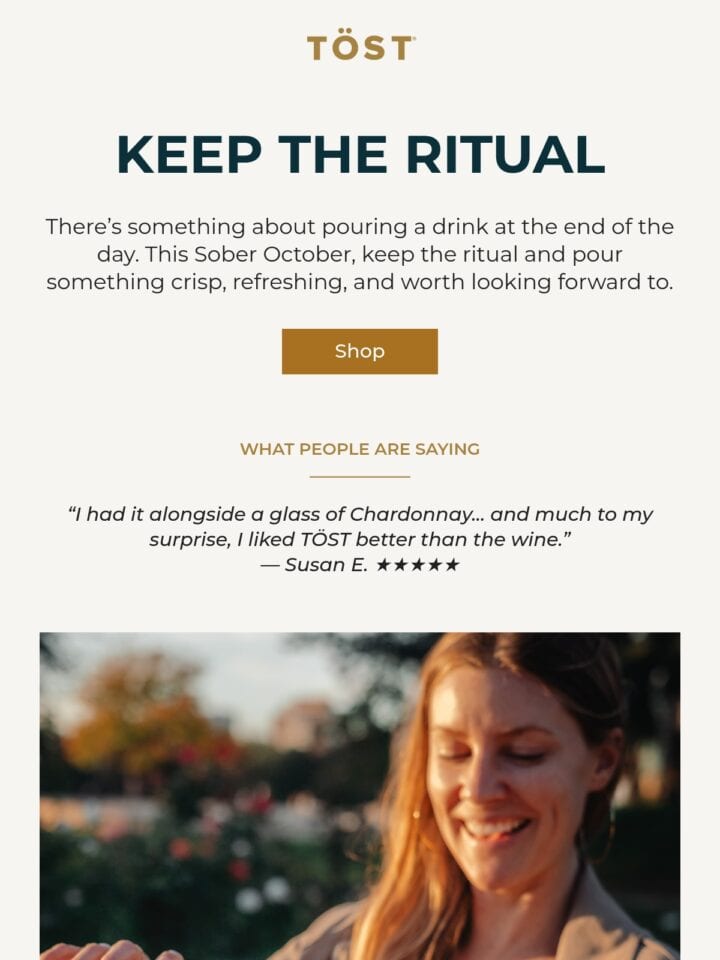
Task: Click the word TÖST inside the testimonial
Action: (326, 539)
